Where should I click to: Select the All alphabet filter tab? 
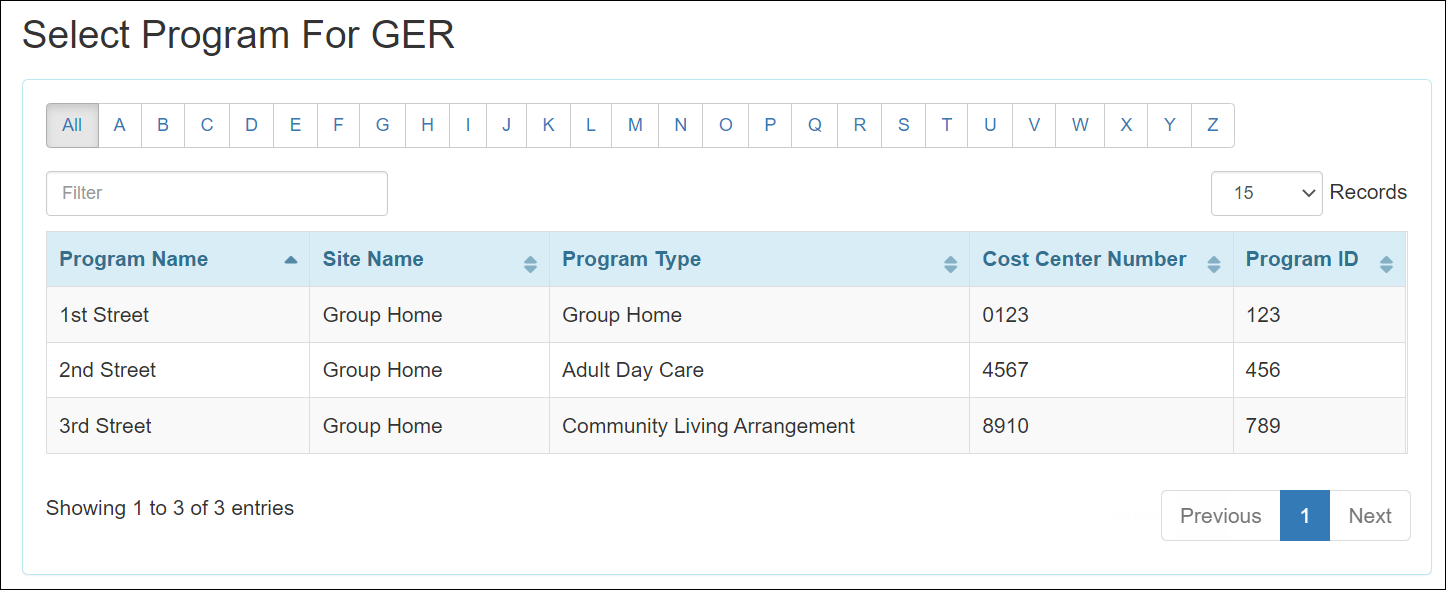point(72,125)
